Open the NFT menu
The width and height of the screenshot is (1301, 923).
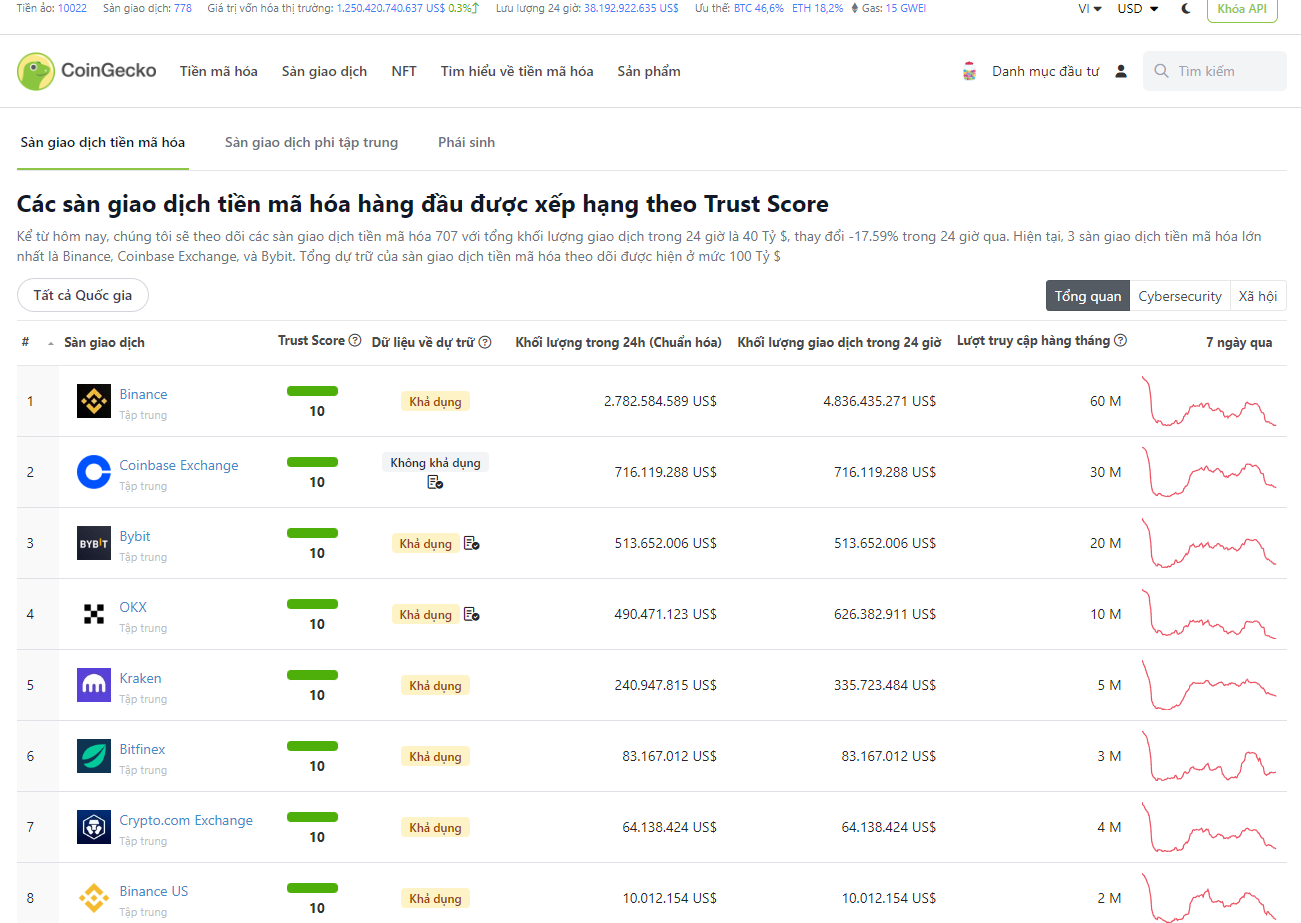(x=404, y=71)
